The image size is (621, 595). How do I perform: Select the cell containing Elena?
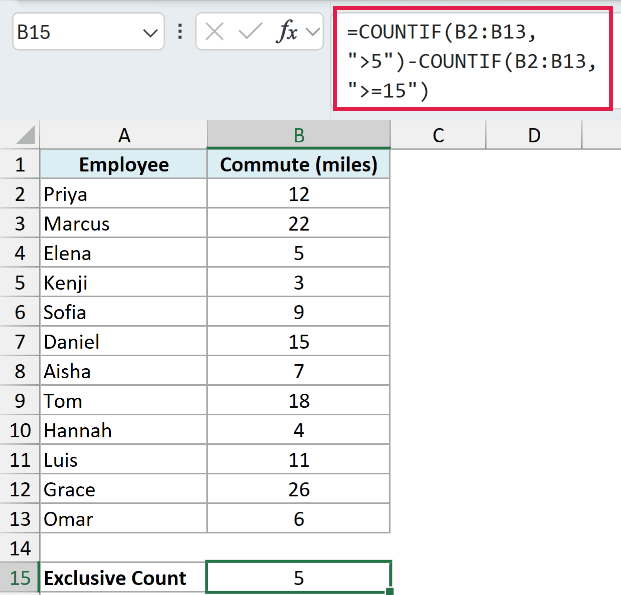(124, 253)
